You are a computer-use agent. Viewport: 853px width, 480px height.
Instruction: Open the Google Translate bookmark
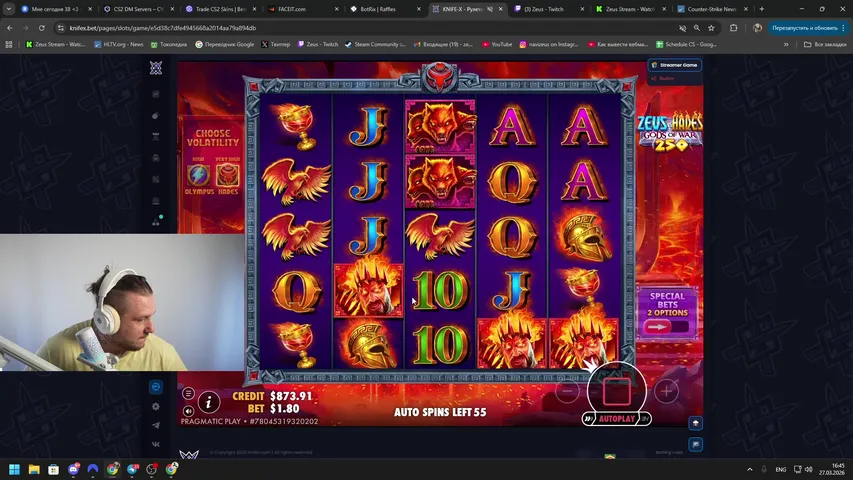click(225, 45)
